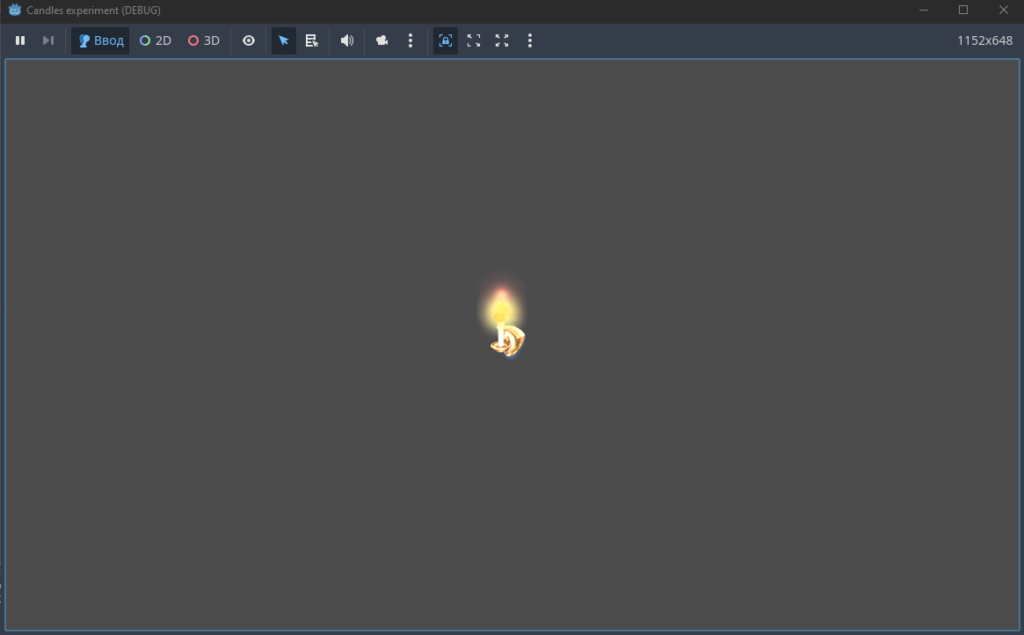Screen dimensions: 1024x635
Task: Select stretch to fit size mode
Action: point(502,41)
